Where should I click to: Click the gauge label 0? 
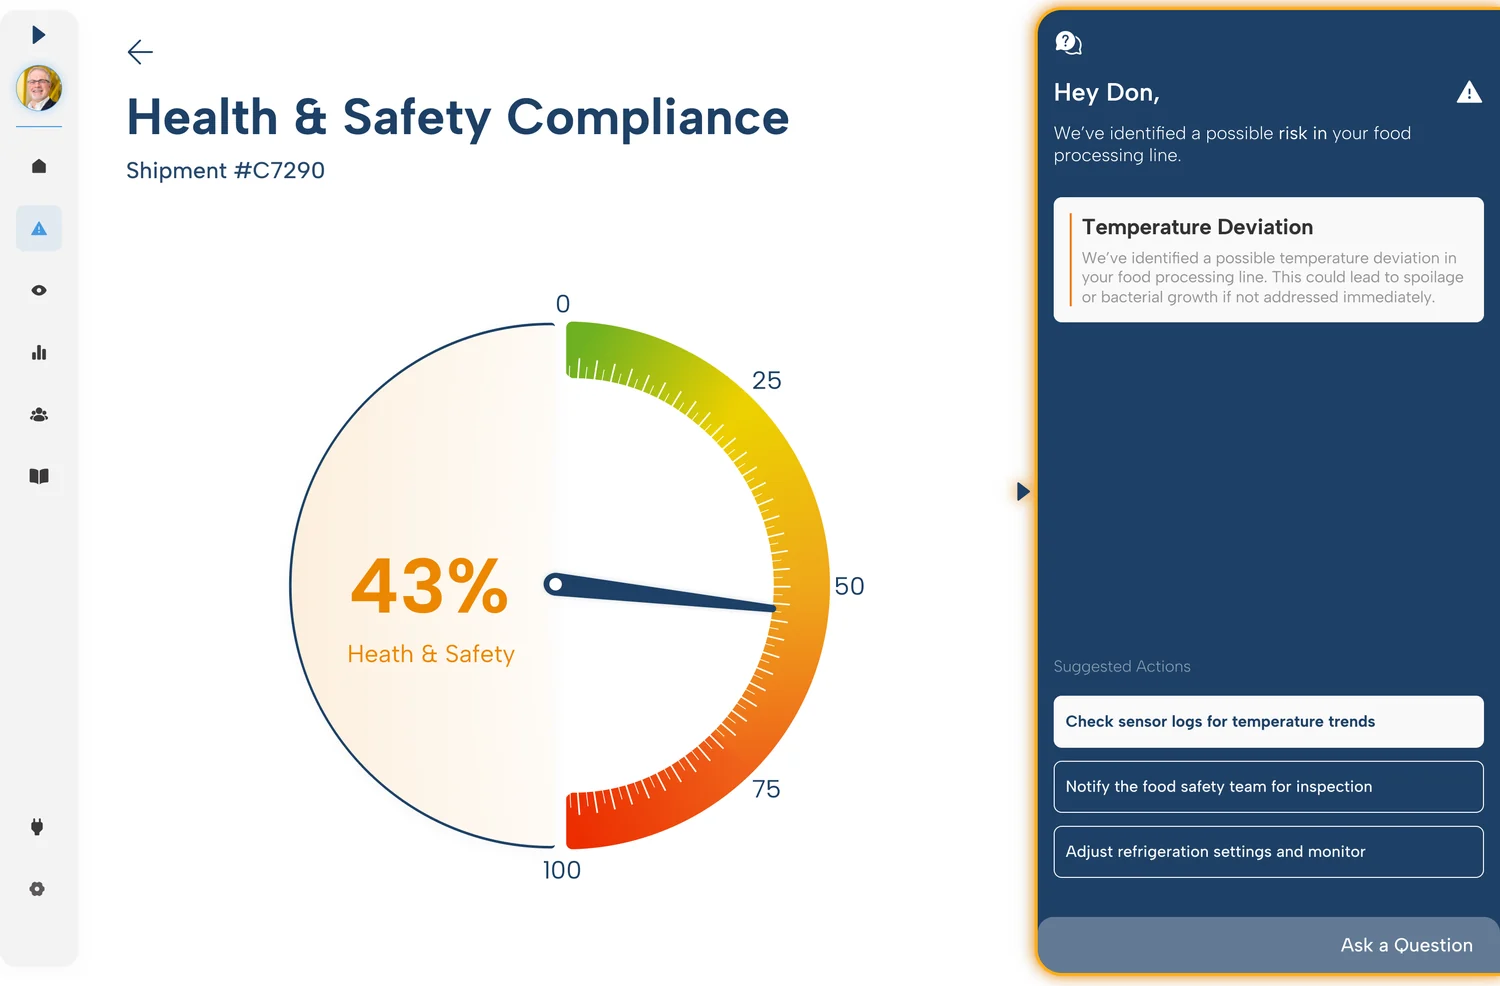[563, 304]
